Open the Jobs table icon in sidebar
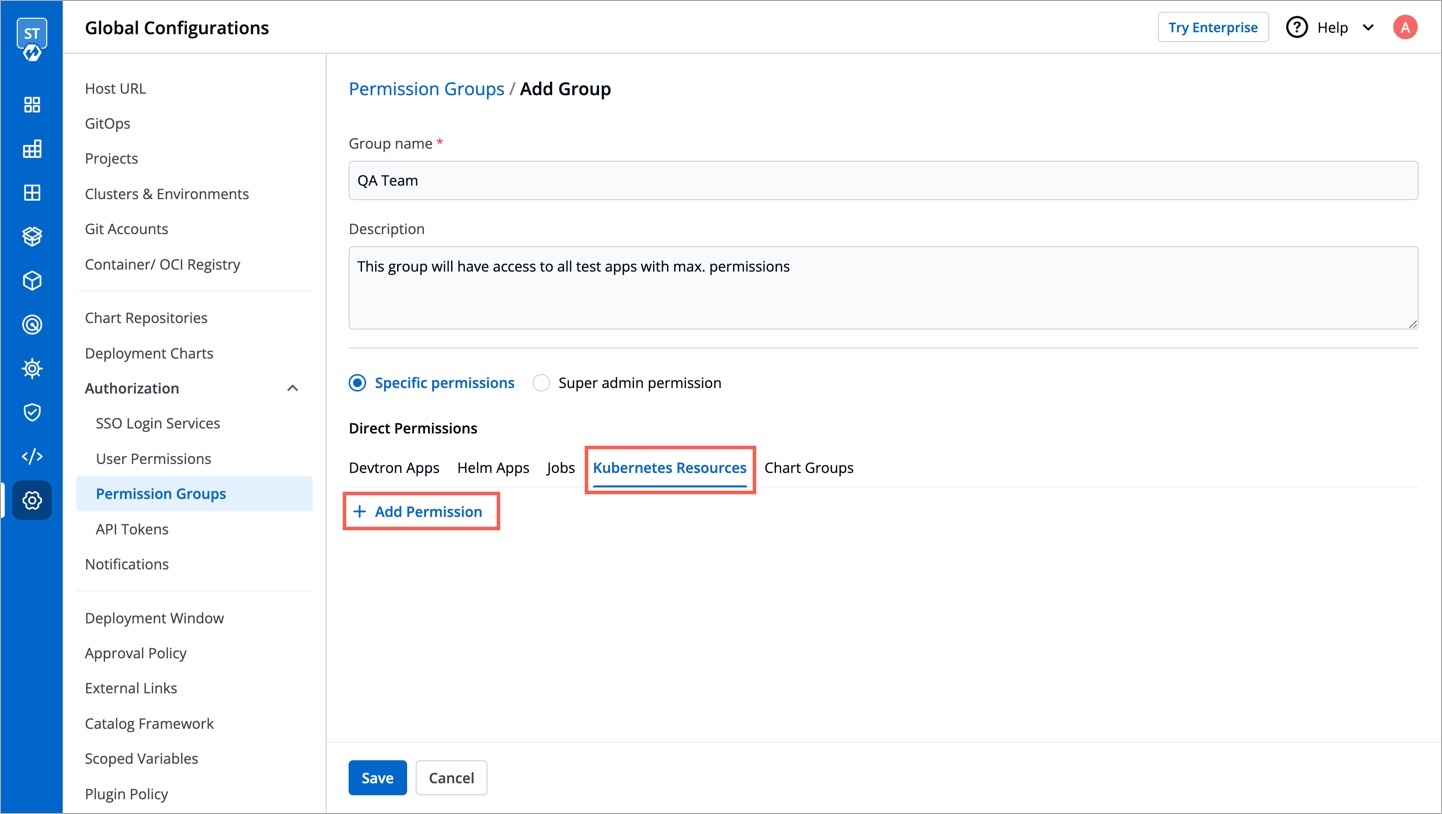 [x=32, y=149]
